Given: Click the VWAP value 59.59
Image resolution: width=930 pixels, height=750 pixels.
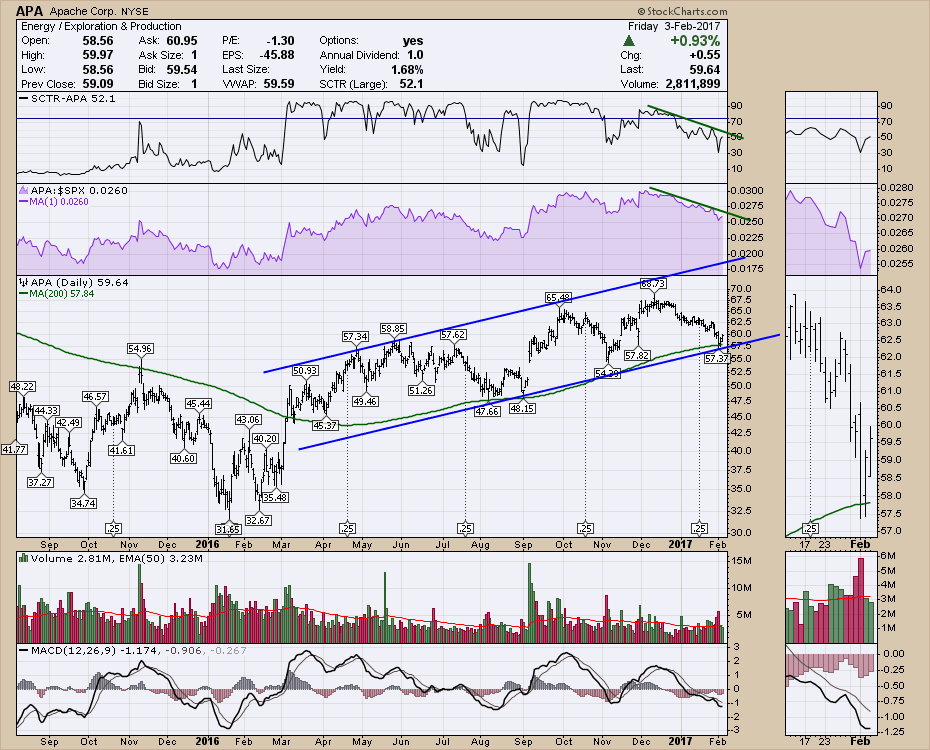Looking at the screenshot, I should click(279, 84).
